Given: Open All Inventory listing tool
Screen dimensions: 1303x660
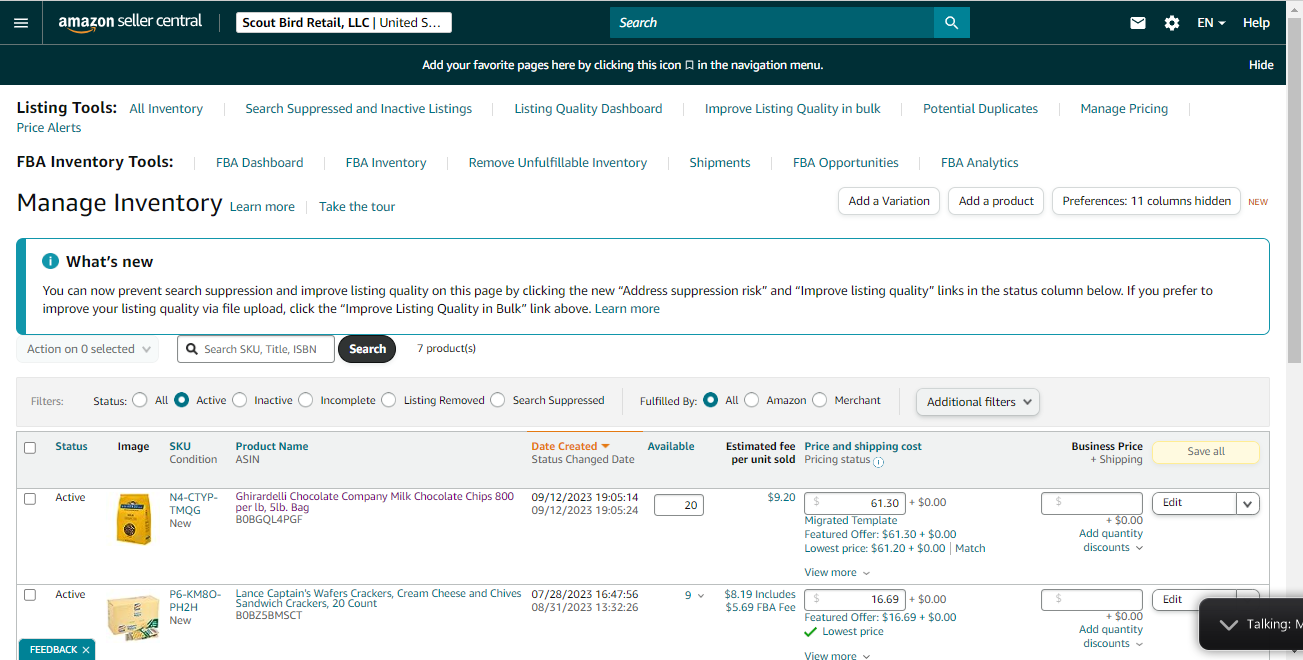Looking at the screenshot, I should click(x=166, y=109).
